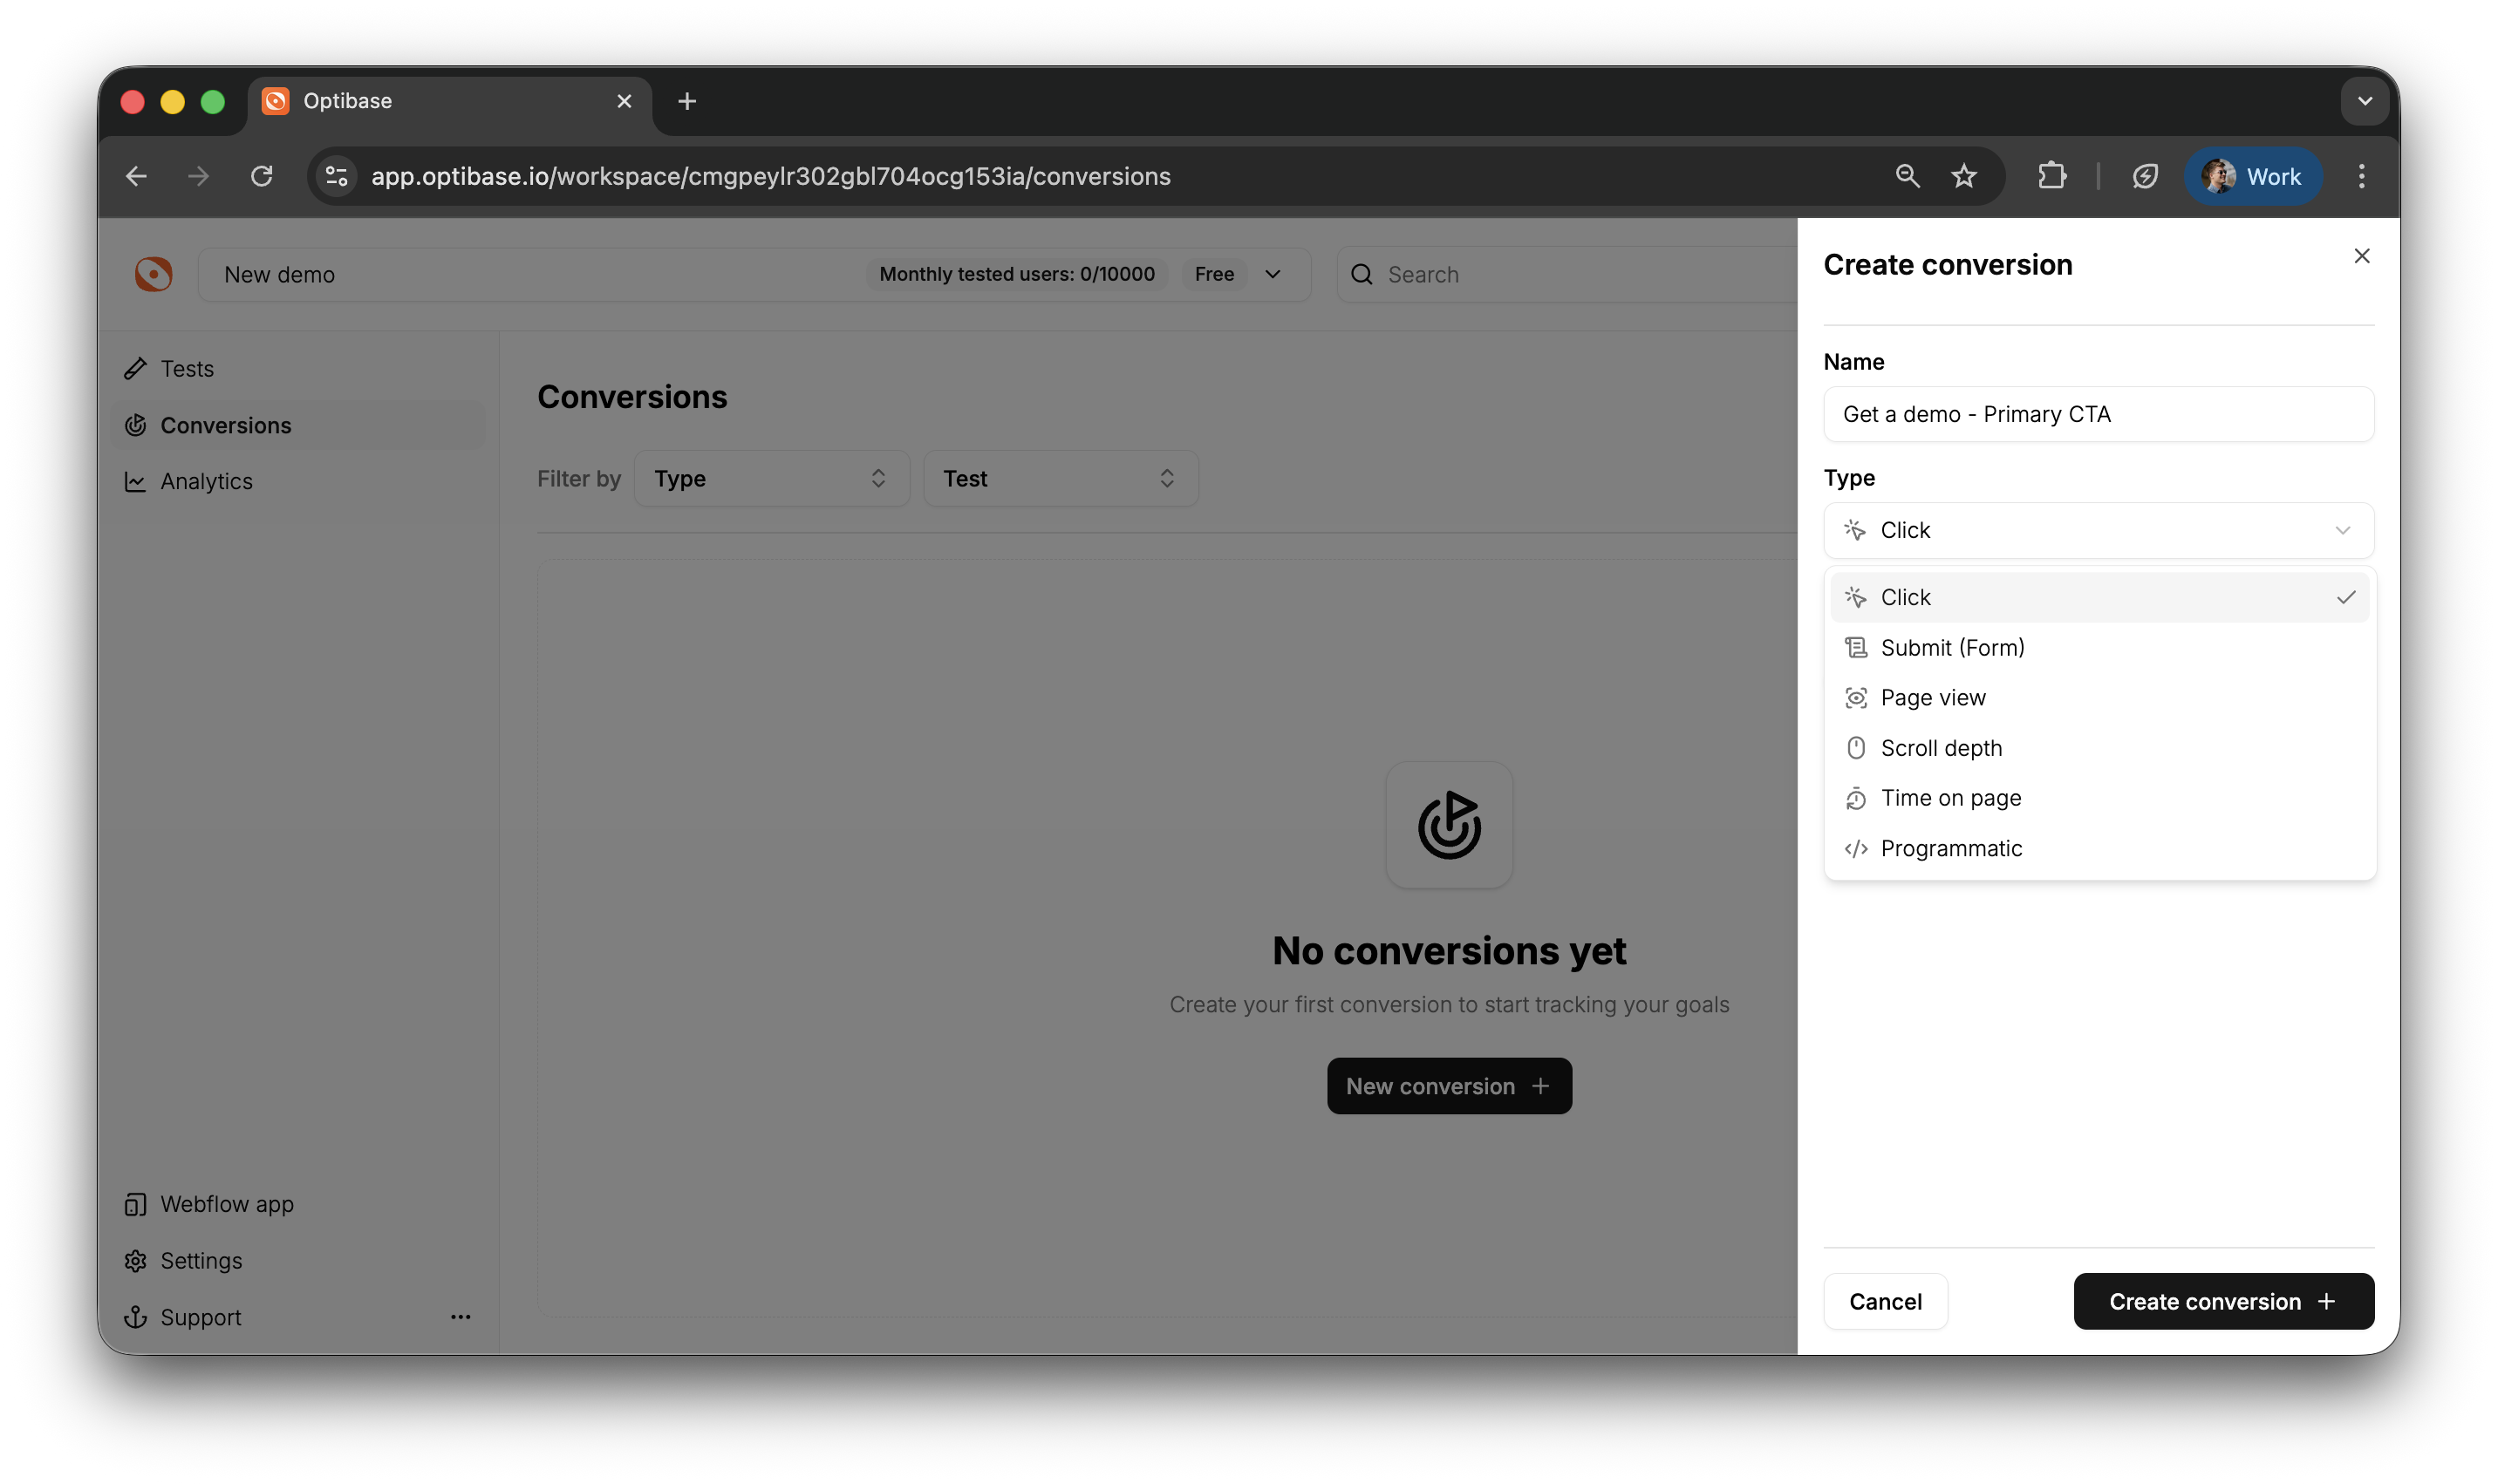The height and width of the screenshot is (1484, 2498).
Task: Open the Filter by Type dropdown
Action: 770,478
